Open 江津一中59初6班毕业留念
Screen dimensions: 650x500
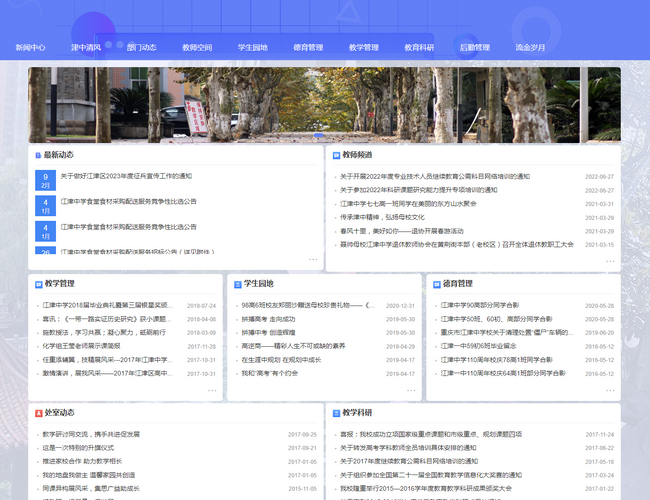pos(478,346)
